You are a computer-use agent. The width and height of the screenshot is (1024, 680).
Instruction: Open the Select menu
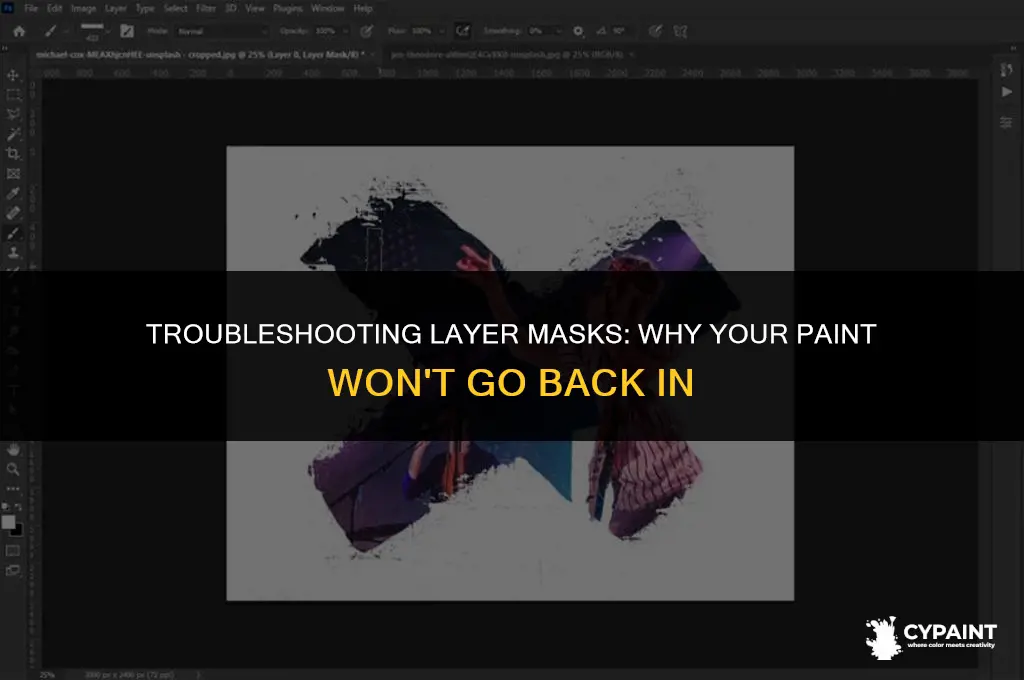(x=175, y=8)
